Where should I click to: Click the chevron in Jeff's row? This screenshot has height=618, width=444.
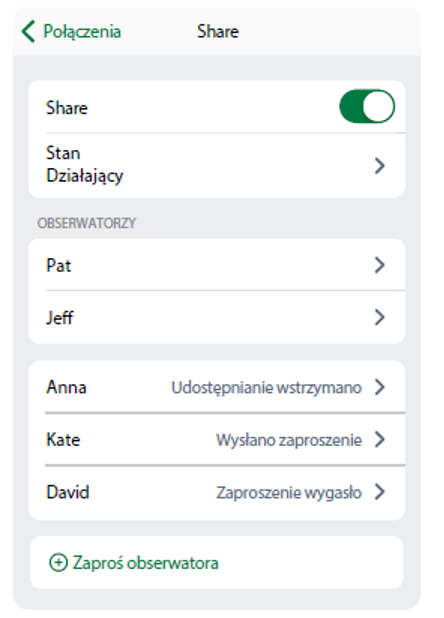[379, 317]
